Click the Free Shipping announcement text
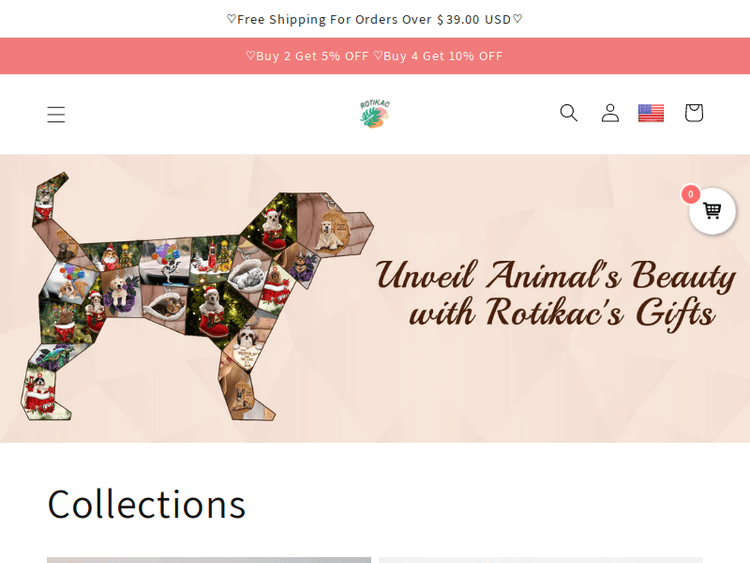The height and width of the screenshot is (563, 750). click(375, 19)
